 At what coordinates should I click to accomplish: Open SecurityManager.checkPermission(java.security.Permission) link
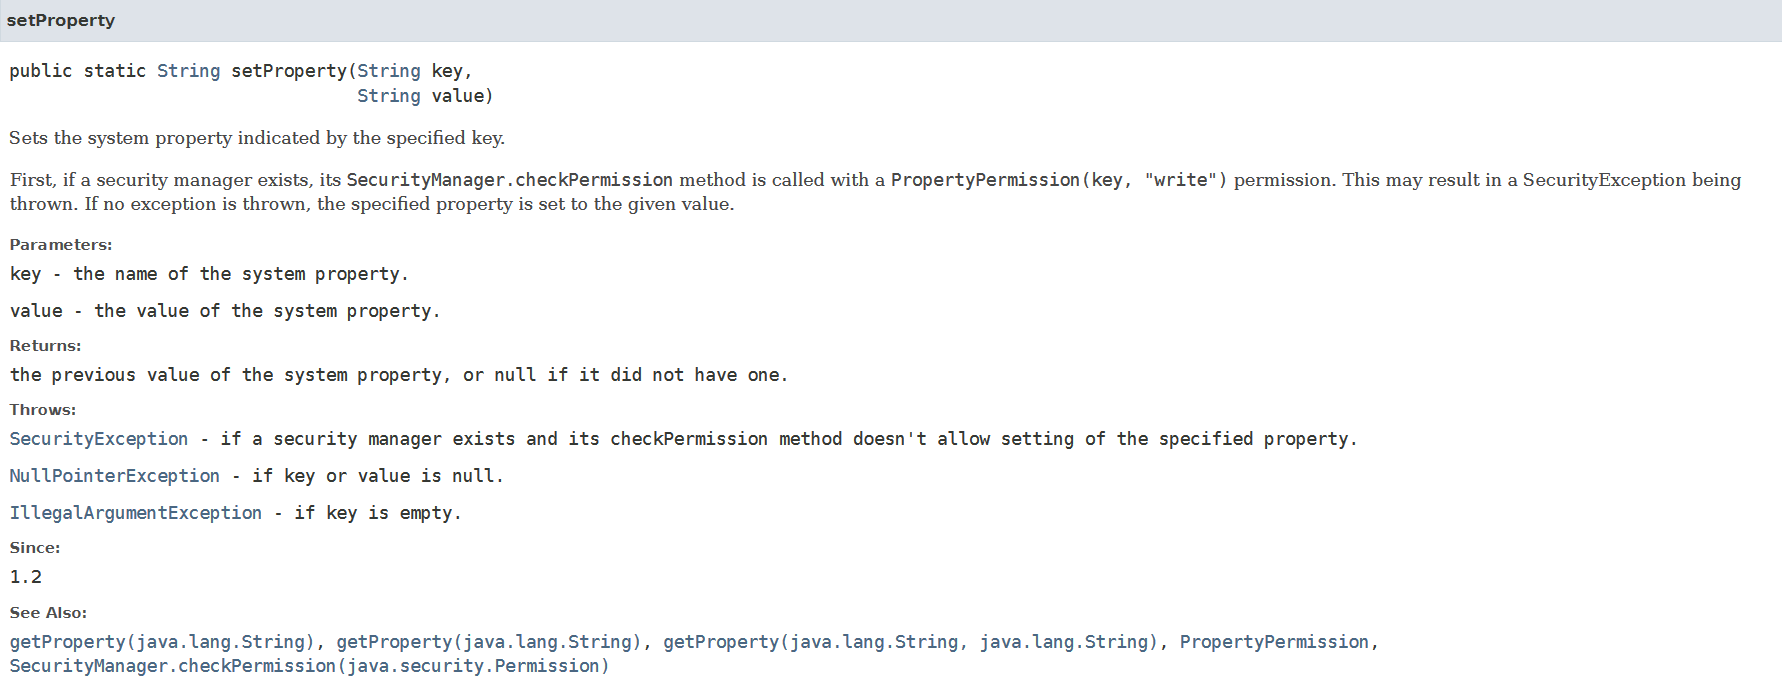click(309, 666)
